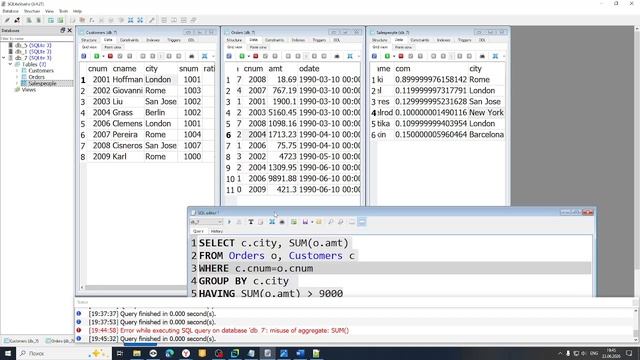Image resolution: width=640 pixels, height=360 pixels.
Task: Insert a row in the Salespeople window
Action: coord(387,56)
